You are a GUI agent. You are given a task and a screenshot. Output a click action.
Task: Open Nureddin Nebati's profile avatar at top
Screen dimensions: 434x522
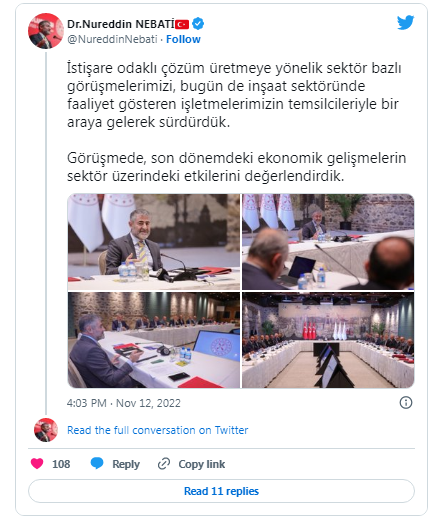46,31
